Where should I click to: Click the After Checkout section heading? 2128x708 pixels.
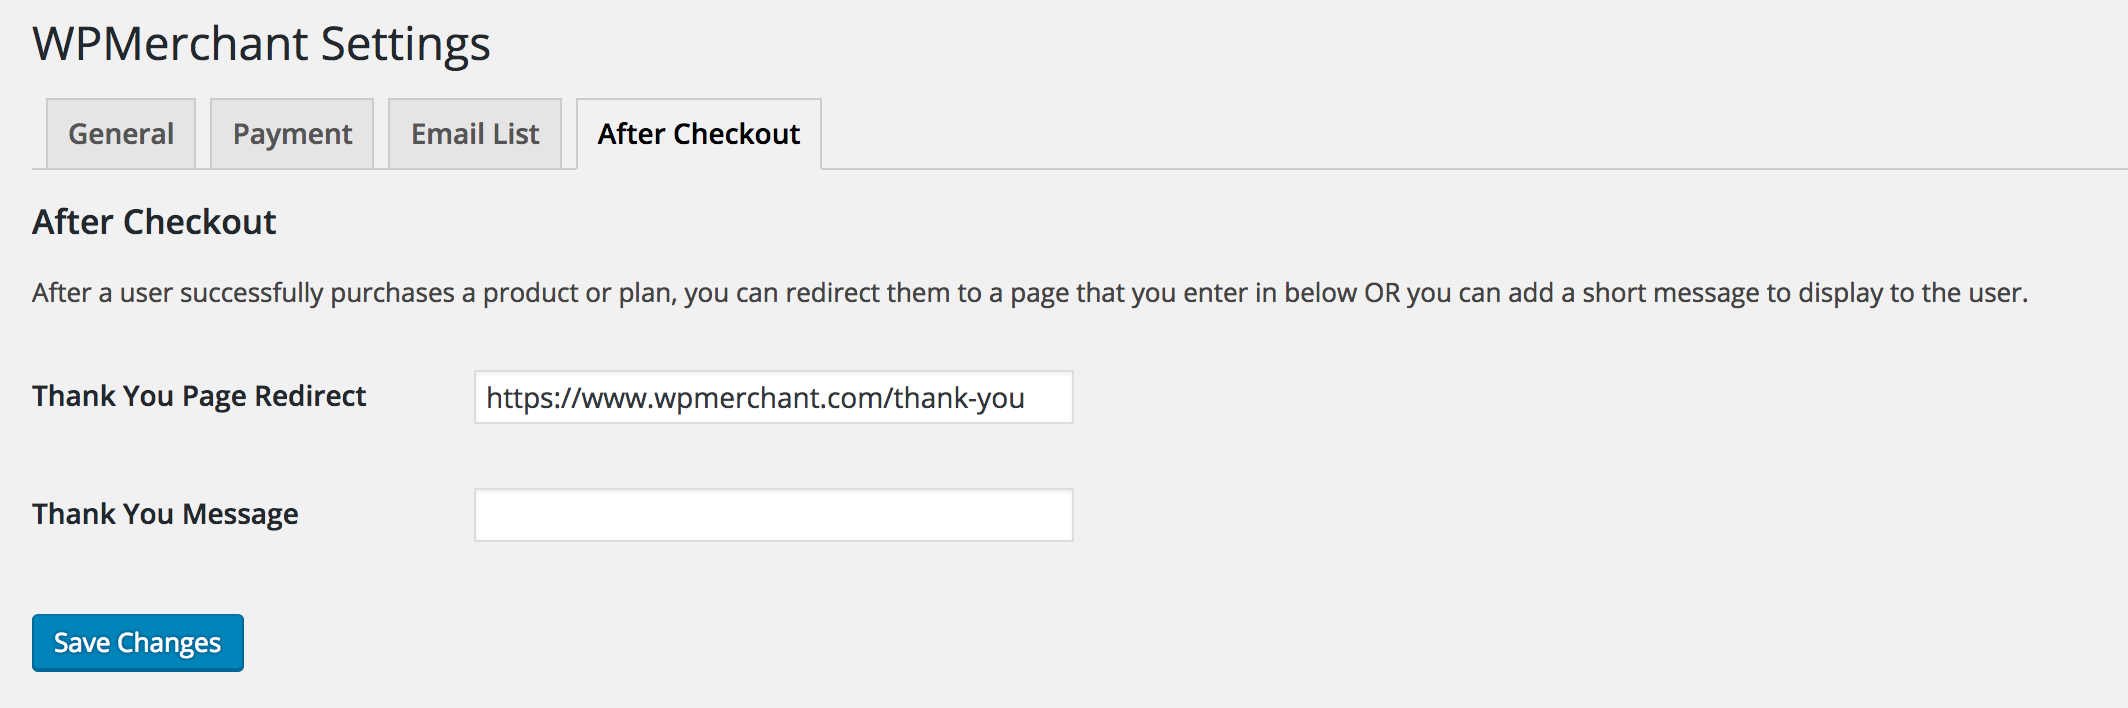click(154, 222)
